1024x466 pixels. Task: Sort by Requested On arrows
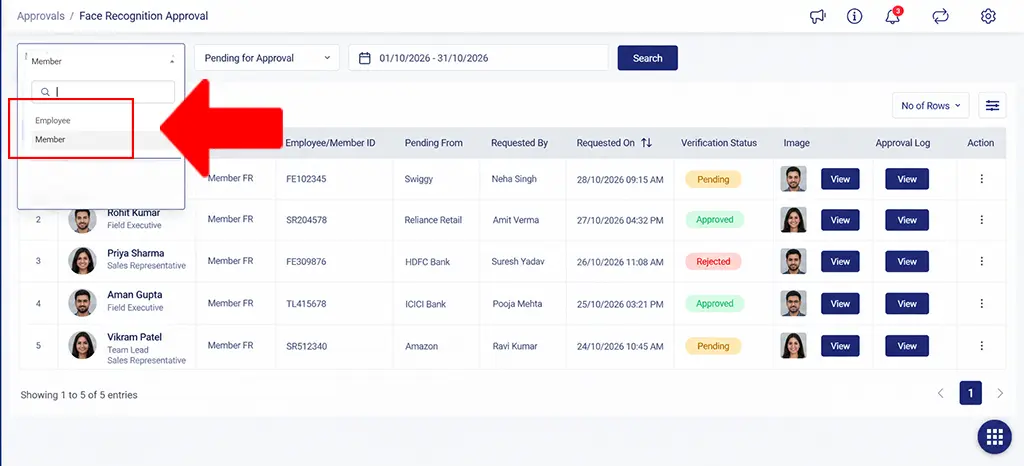click(647, 143)
